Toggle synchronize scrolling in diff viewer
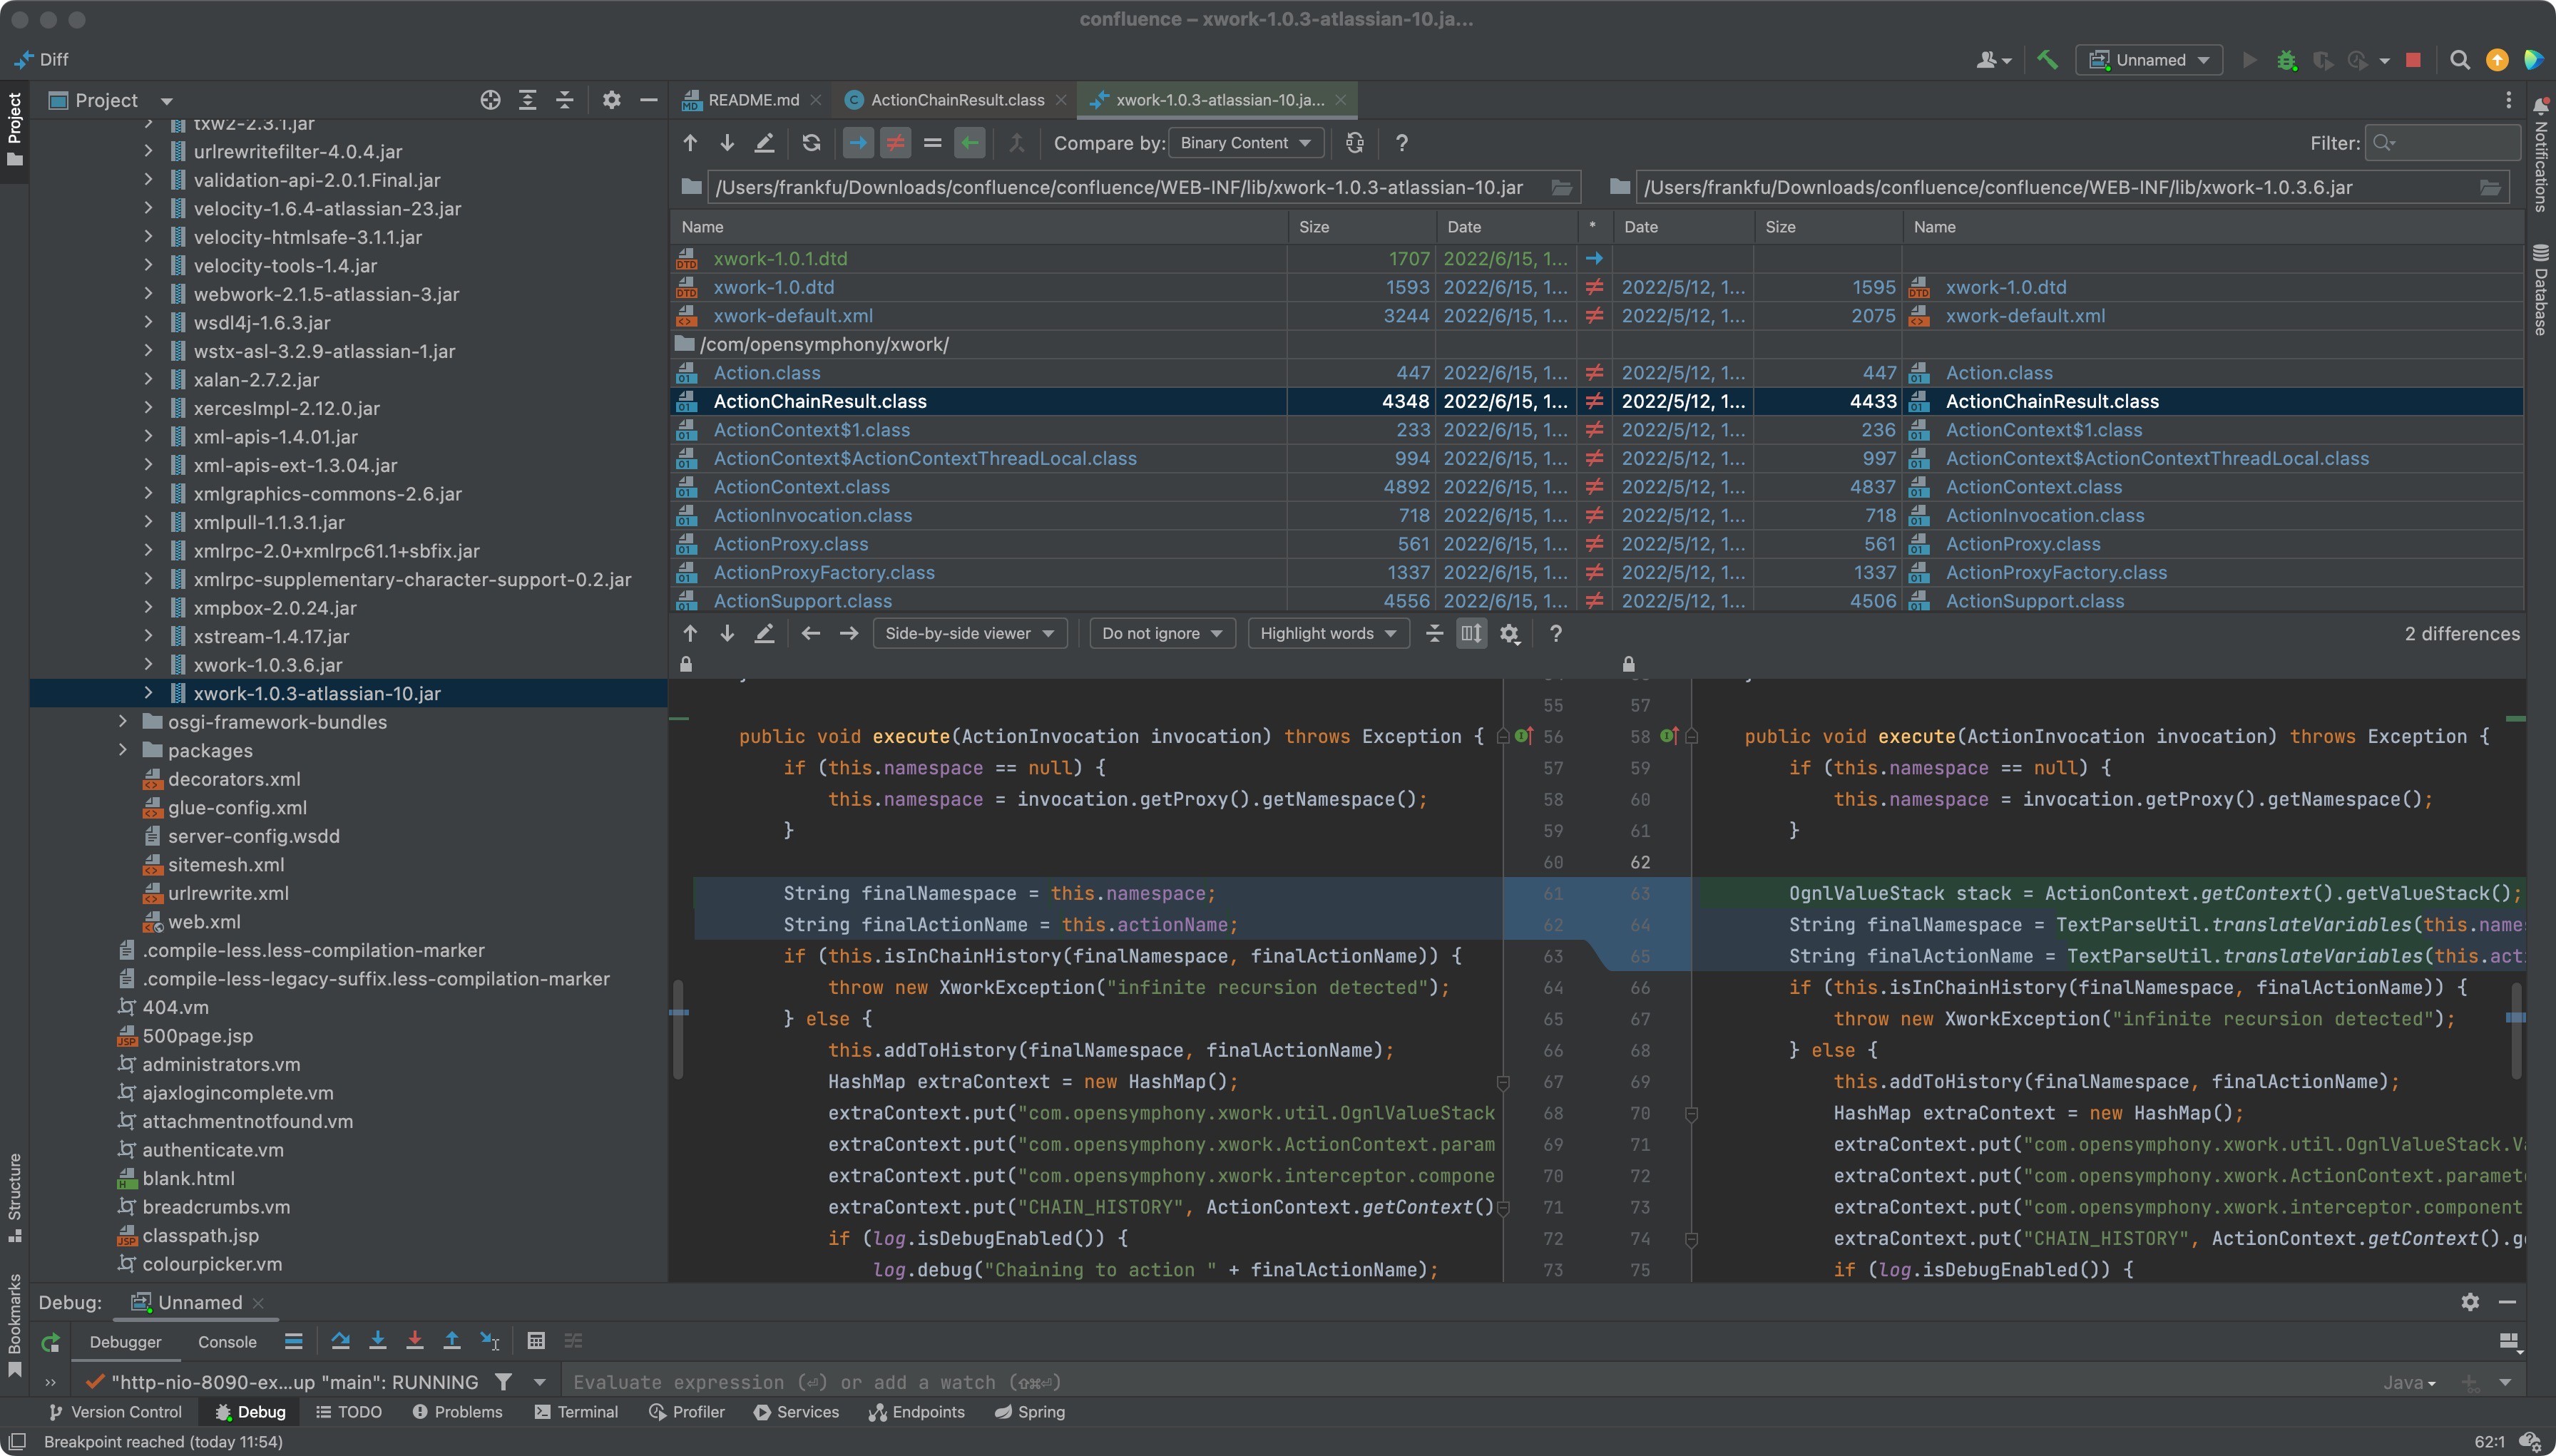Viewport: 2556px width, 1456px height. click(x=1471, y=633)
